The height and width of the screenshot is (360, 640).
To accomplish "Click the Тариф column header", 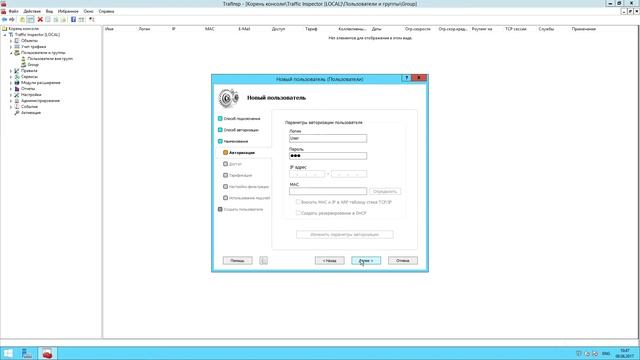I will (311, 29).
